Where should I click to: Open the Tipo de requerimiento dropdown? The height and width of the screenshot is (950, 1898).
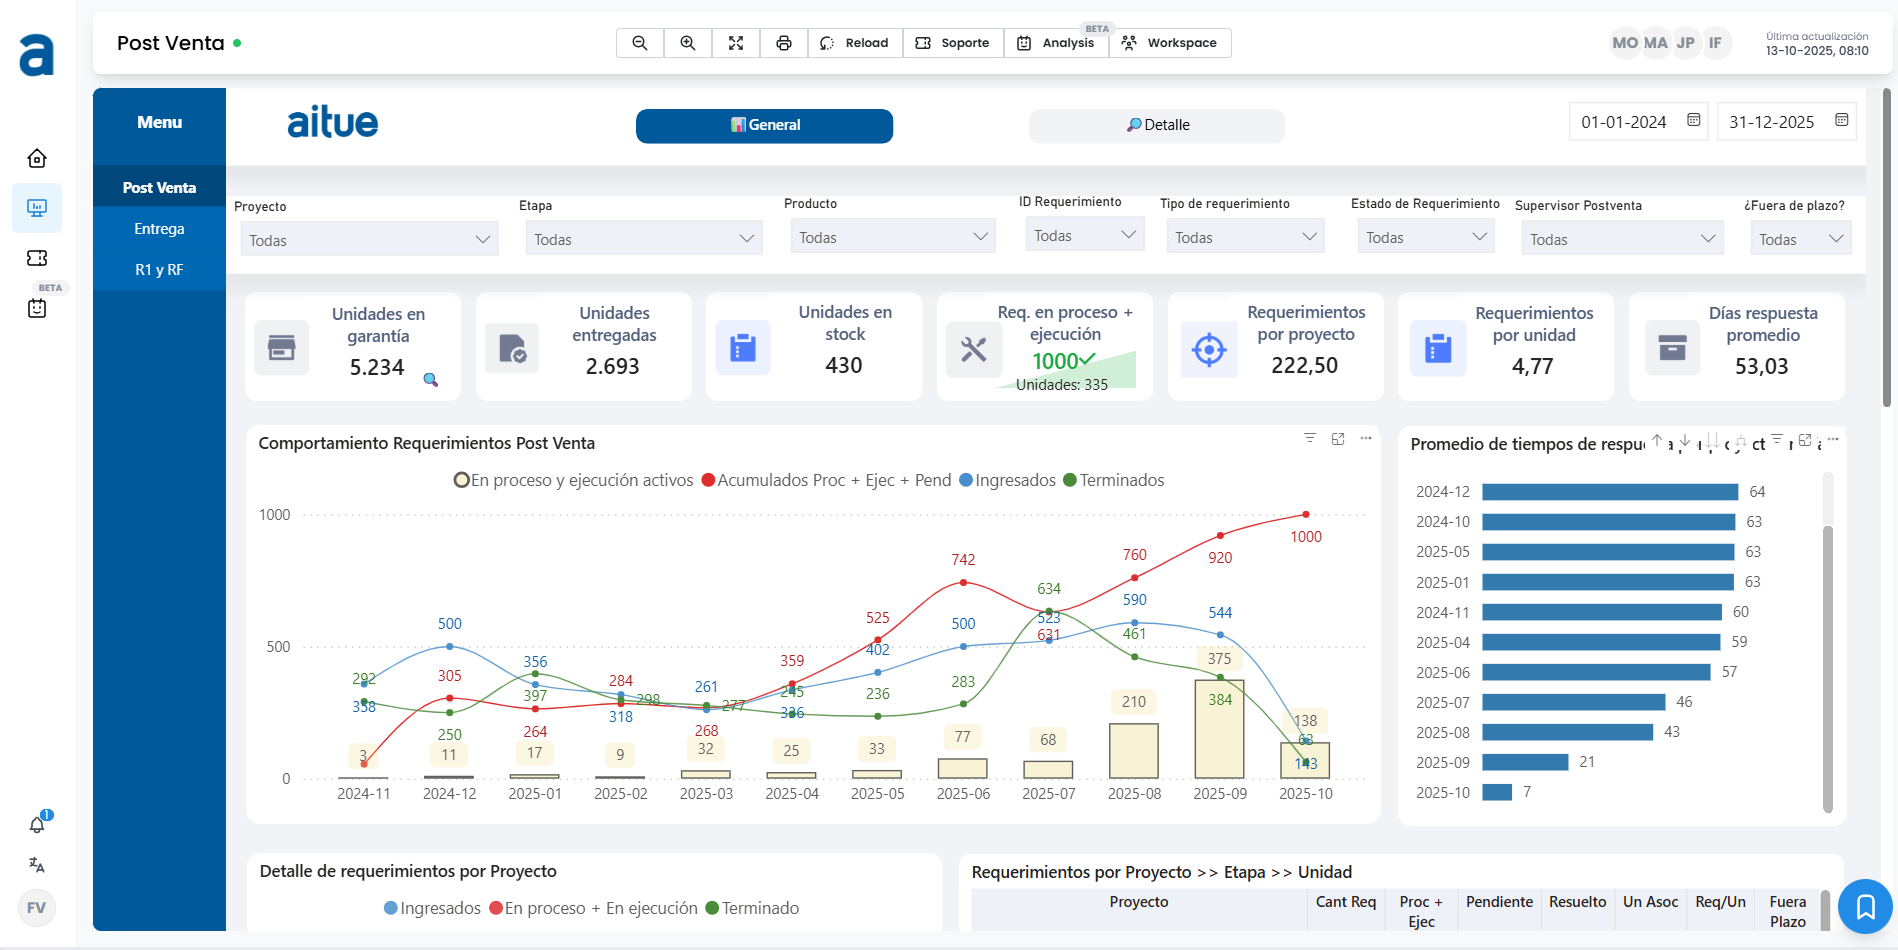(1245, 237)
